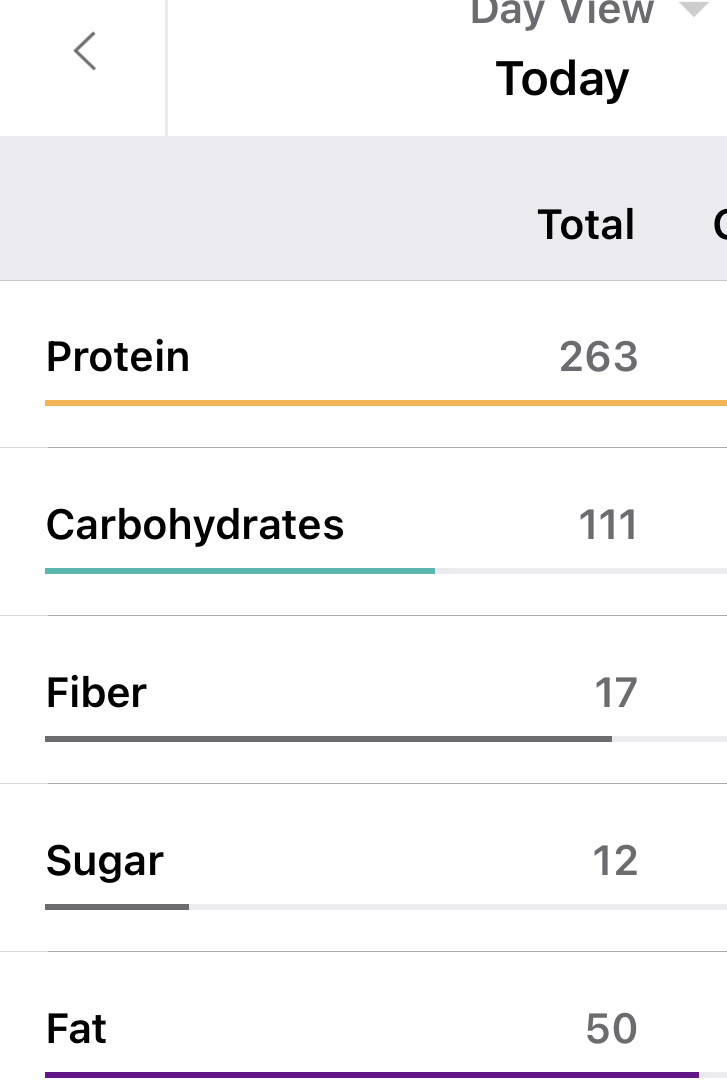Open the Fat row label

pyautogui.click(x=76, y=1029)
